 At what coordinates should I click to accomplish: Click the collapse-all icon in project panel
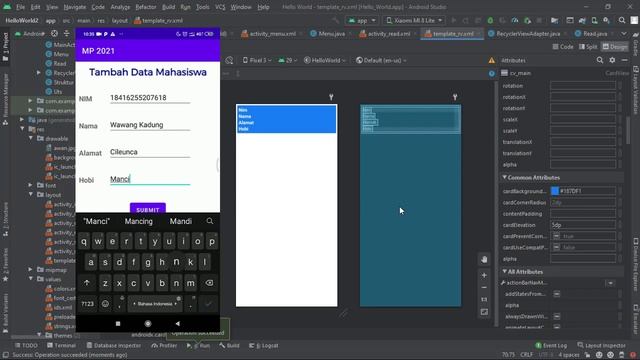(67, 33)
